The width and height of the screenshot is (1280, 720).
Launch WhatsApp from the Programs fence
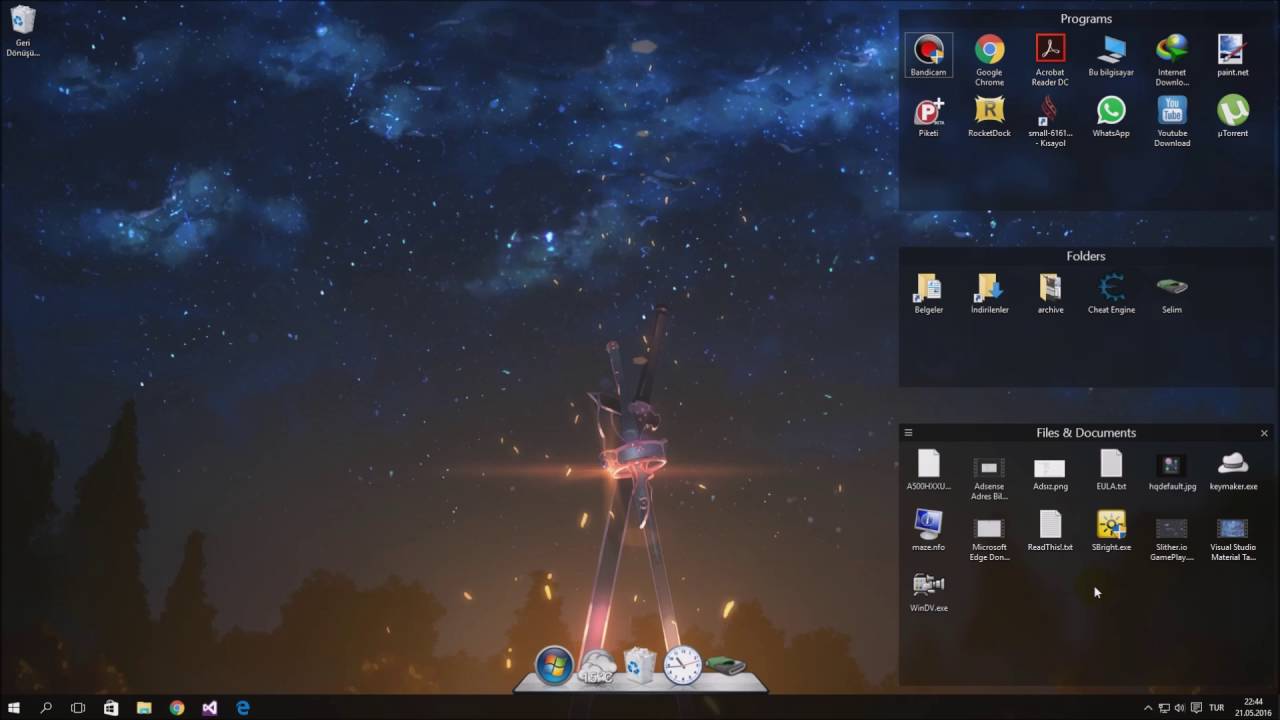pyautogui.click(x=1111, y=116)
